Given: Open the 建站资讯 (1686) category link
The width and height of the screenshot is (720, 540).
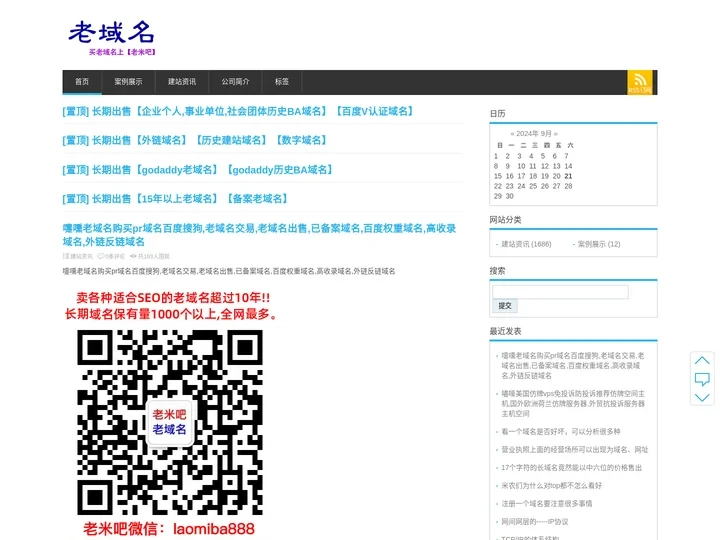Looking at the screenshot, I should click(x=526, y=244).
